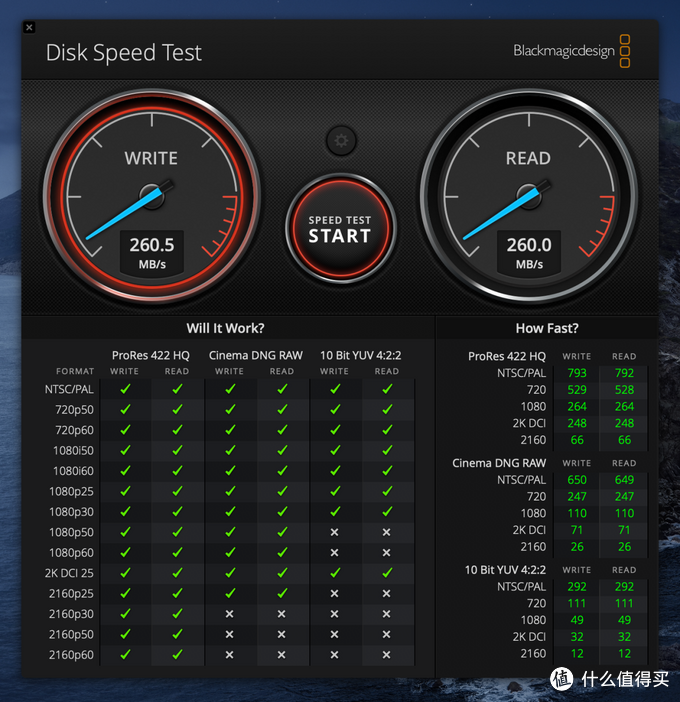This screenshot has height=702, width=680.
Task: Click the 1080i60 format row label
Action: 73,471
